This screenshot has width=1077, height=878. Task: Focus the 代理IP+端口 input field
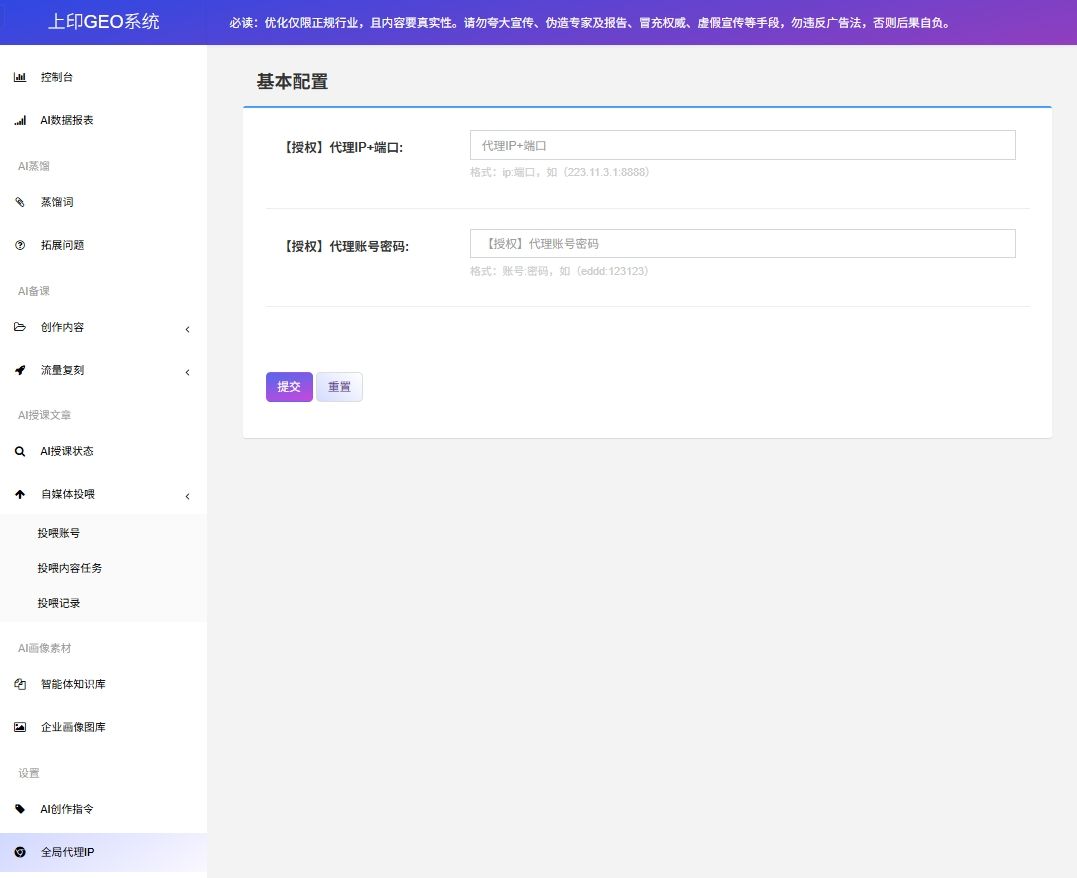(742, 145)
